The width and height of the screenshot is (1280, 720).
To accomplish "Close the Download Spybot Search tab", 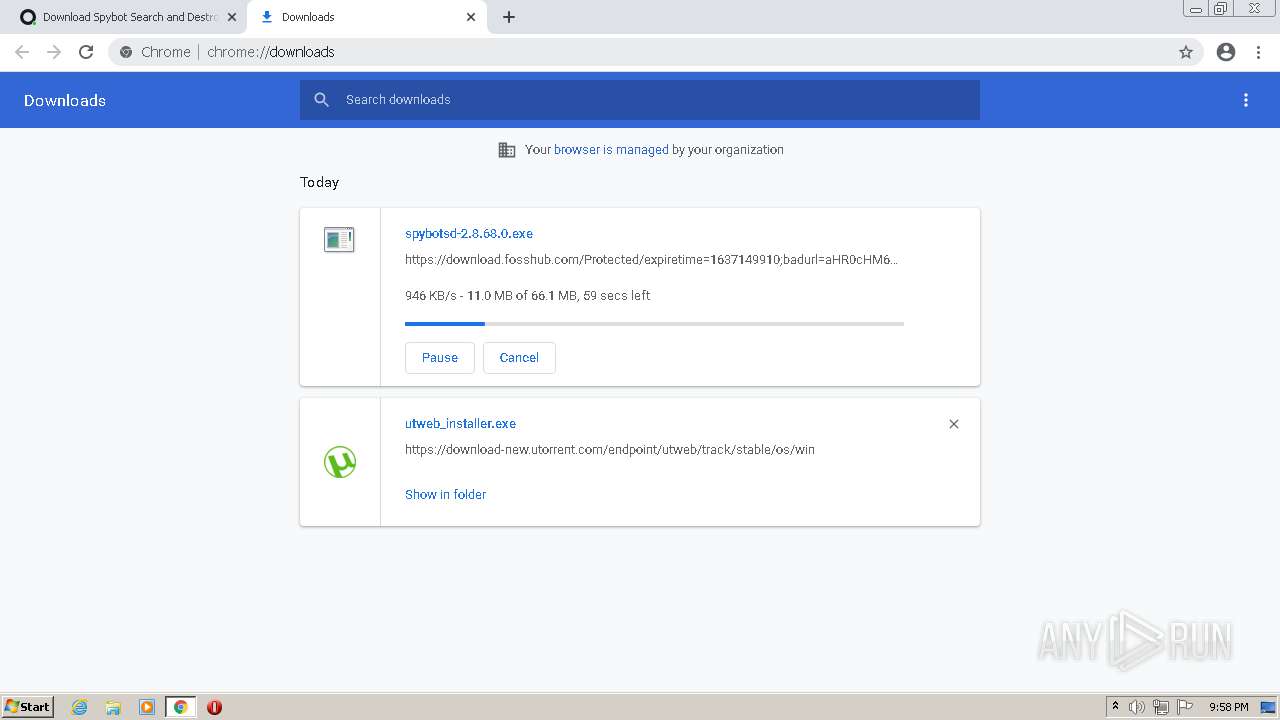I will pos(232,17).
